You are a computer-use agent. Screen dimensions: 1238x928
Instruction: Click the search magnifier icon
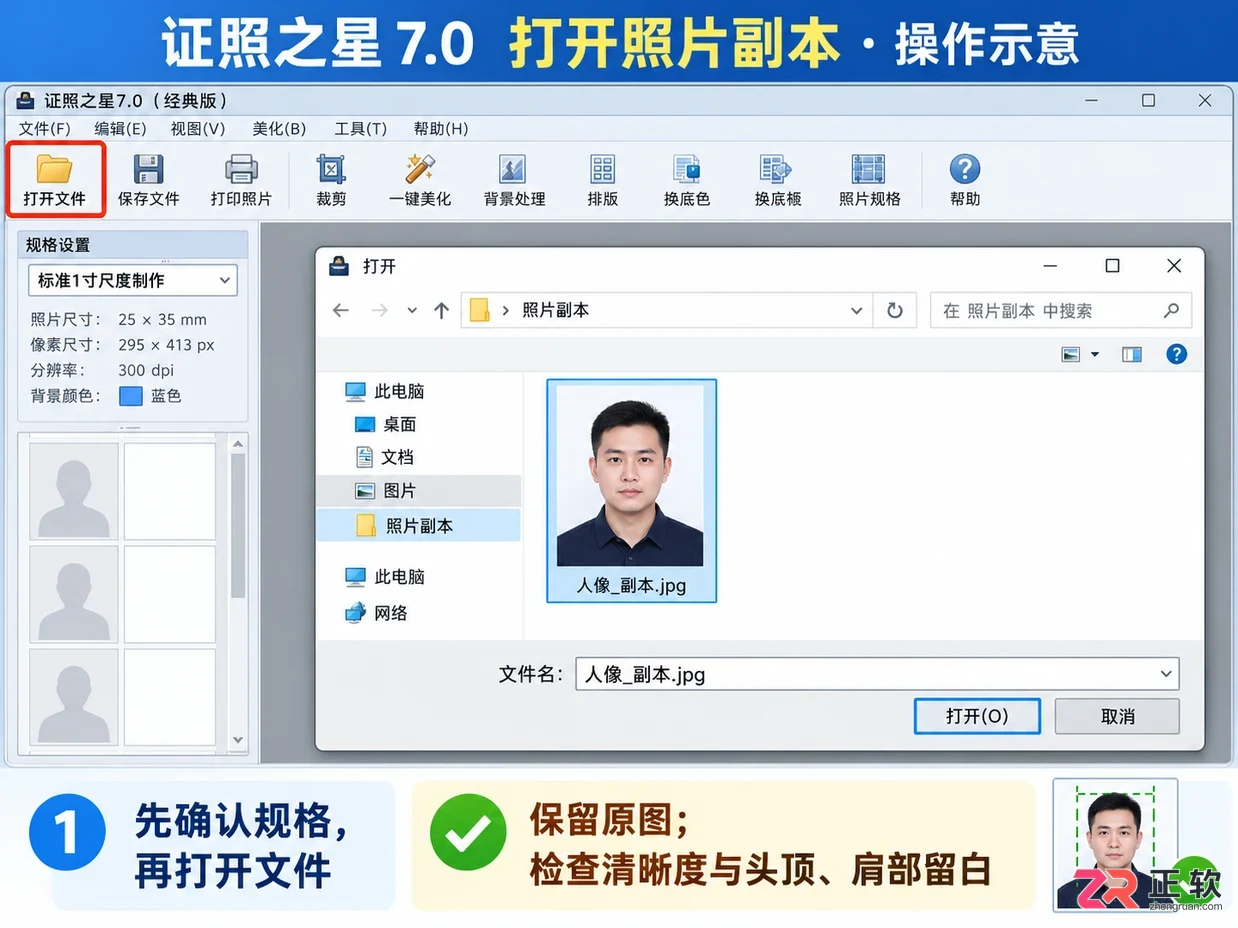1171,311
